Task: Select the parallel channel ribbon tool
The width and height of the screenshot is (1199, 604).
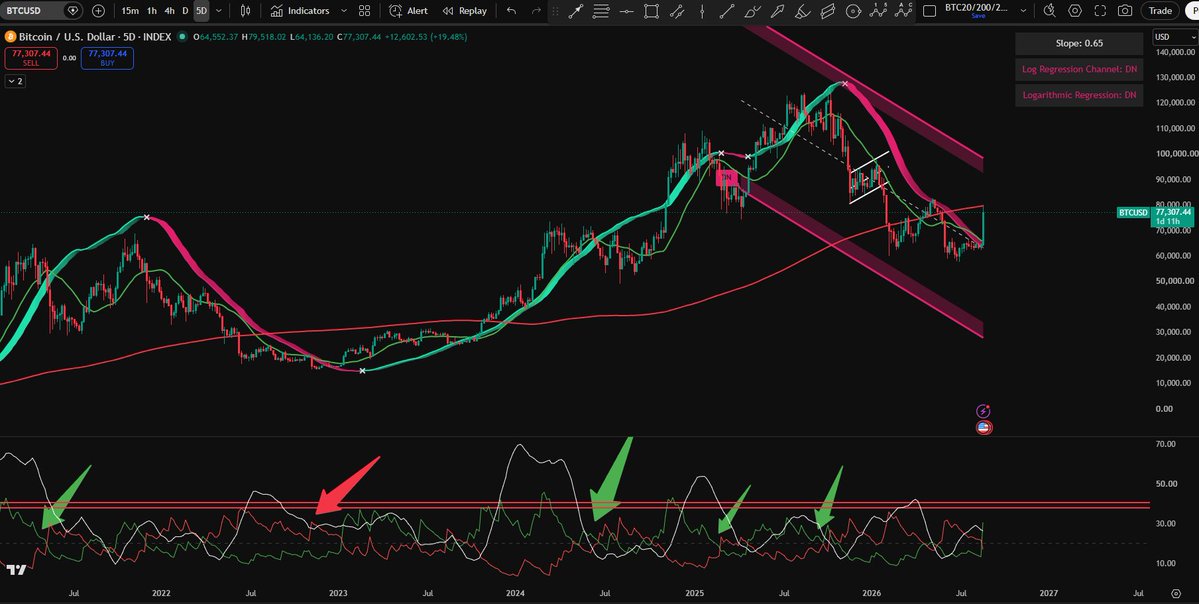Action: coord(827,11)
